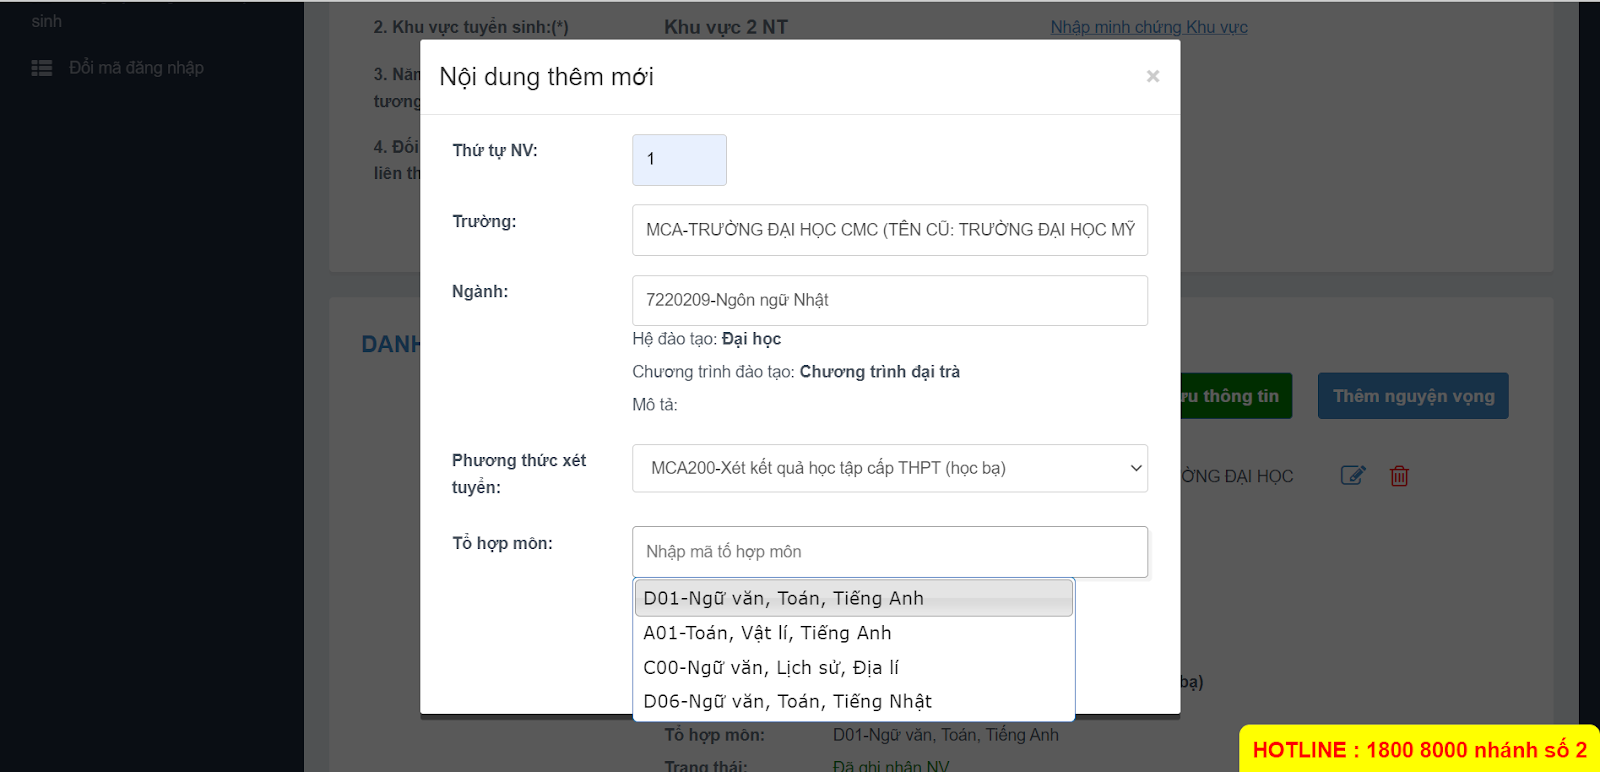Select A01-Toán, Vật lí, Tiếng Anh option
The width and height of the screenshot is (1600, 772).
(x=854, y=633)
